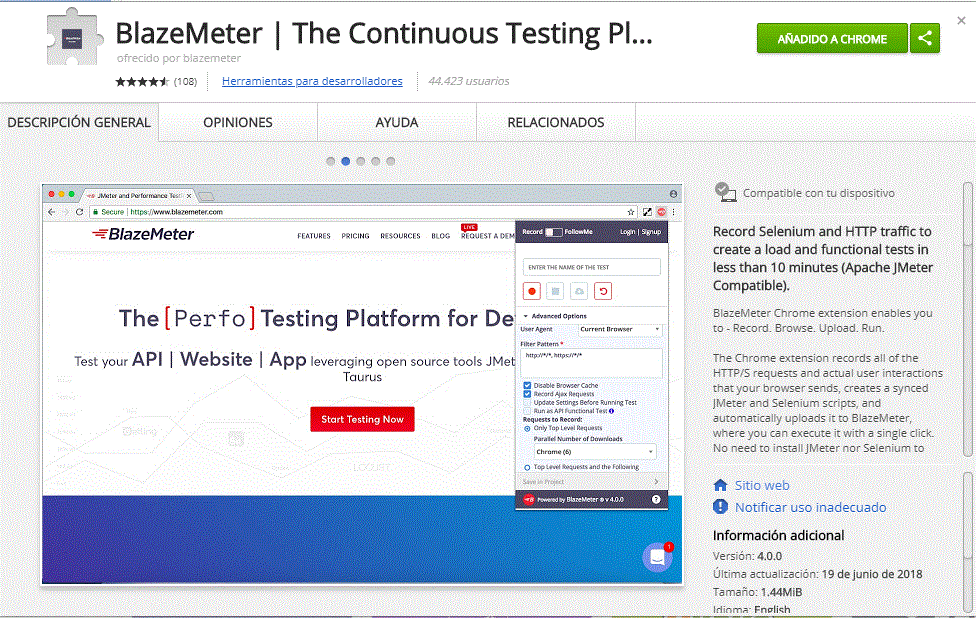This screenshot has height=618, width=976.
Task: Toggle the Disable Browser Cache checkbox
Action: click(x=527, y=386)
